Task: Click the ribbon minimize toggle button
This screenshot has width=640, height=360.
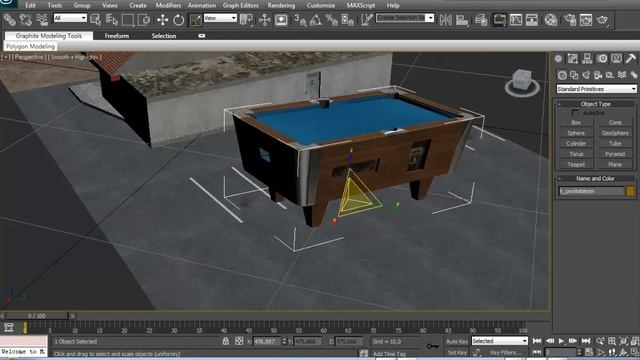Action: (x=202, y=36)
